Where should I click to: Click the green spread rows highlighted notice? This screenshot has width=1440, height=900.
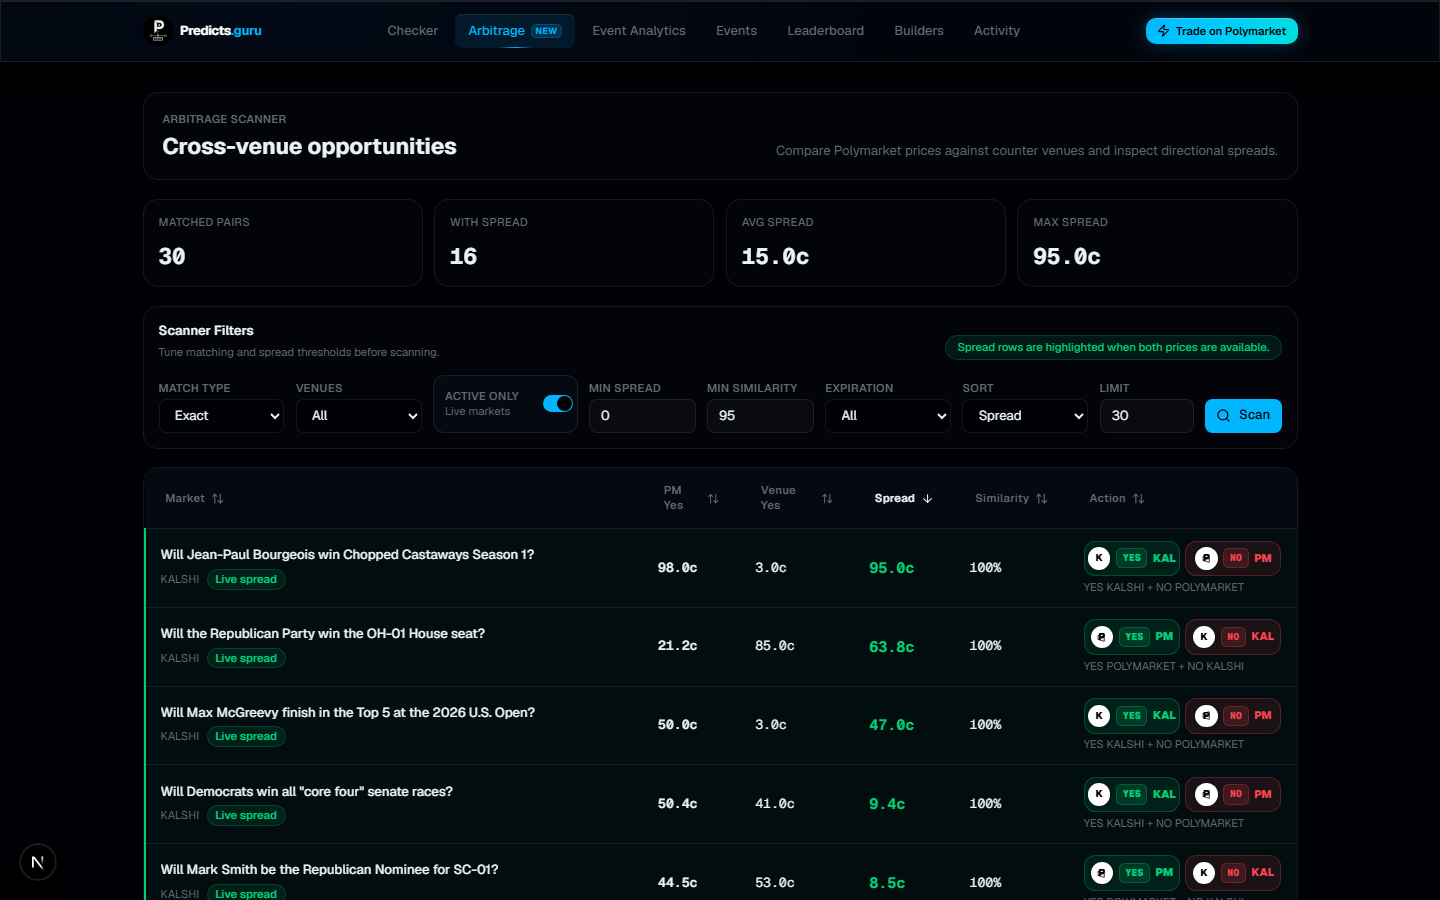tap(1113, 348)
